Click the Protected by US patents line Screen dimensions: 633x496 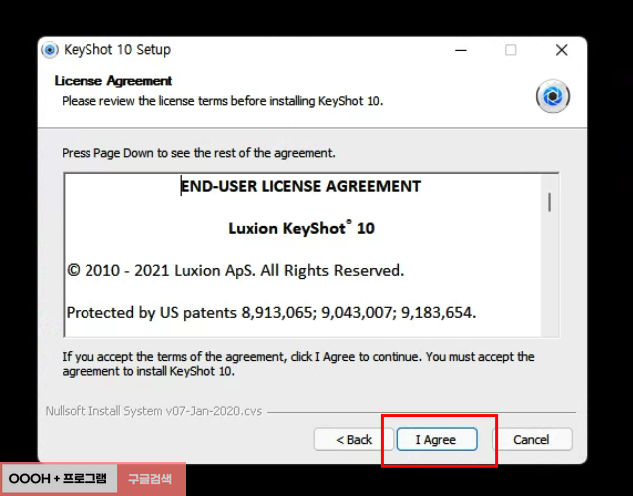[x=271, y=312]
